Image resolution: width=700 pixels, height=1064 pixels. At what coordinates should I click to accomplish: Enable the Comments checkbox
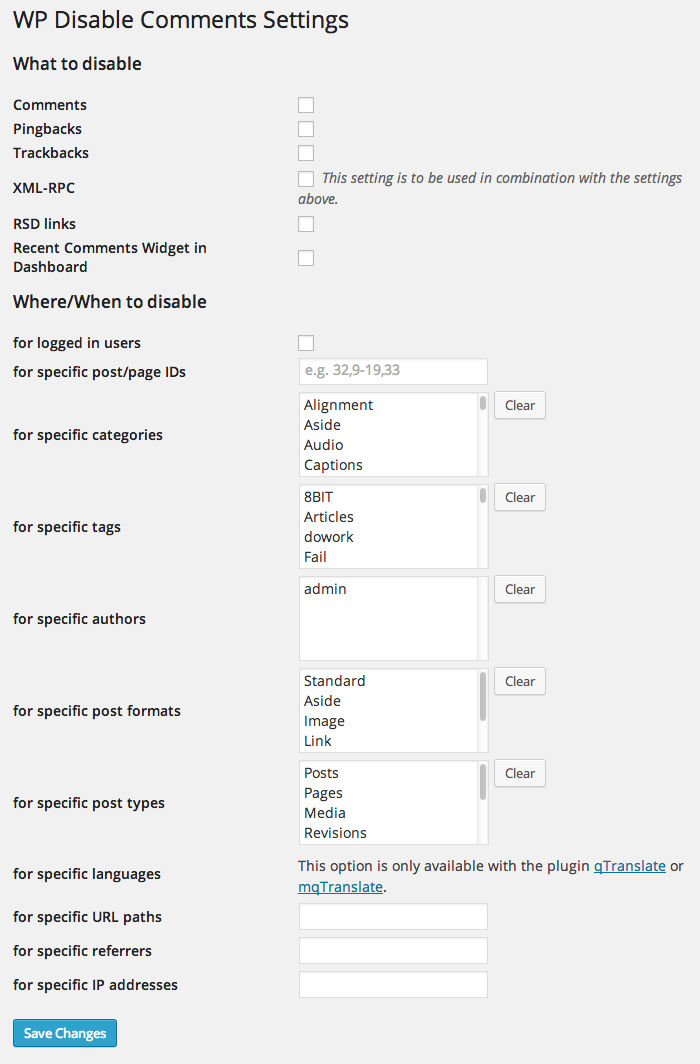[x=306, y=105]
